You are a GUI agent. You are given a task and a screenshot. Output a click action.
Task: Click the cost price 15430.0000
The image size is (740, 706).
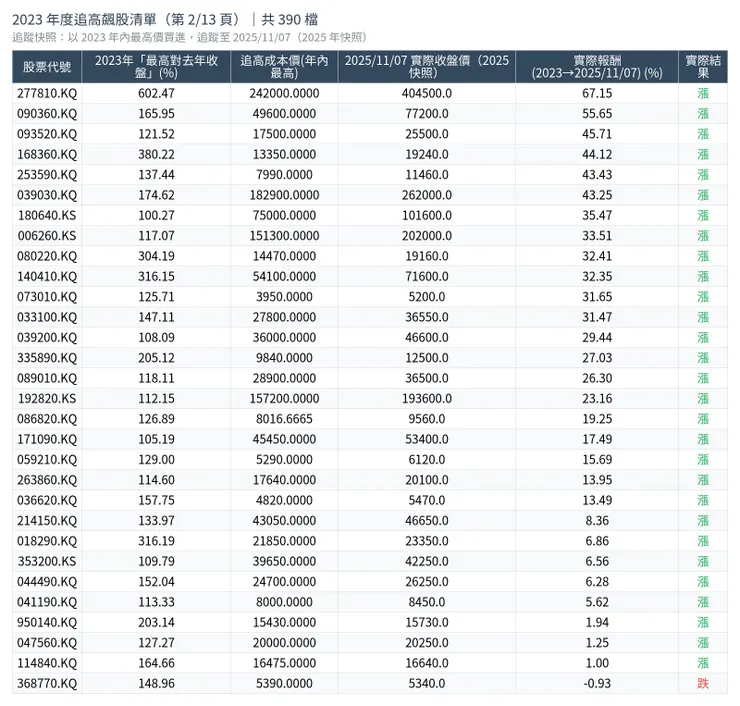284,622
